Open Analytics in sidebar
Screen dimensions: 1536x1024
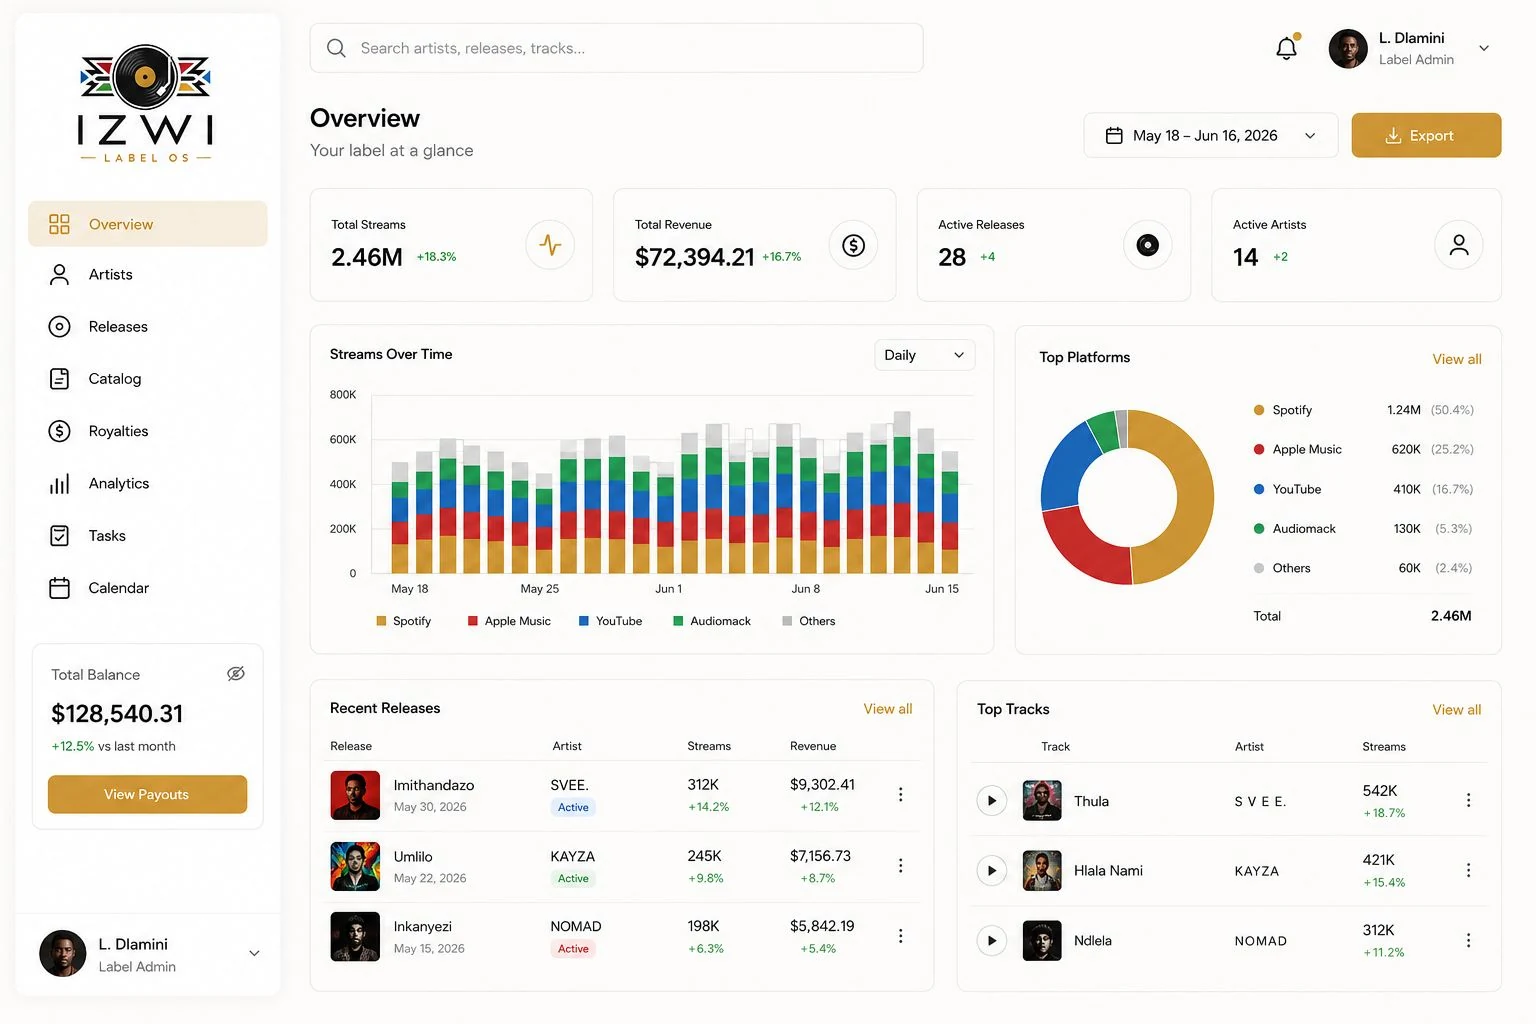148,484
